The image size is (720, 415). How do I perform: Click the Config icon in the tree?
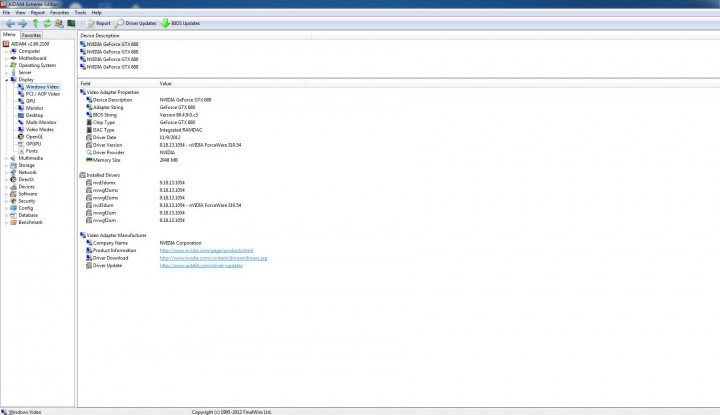click(x=13, y=208)
